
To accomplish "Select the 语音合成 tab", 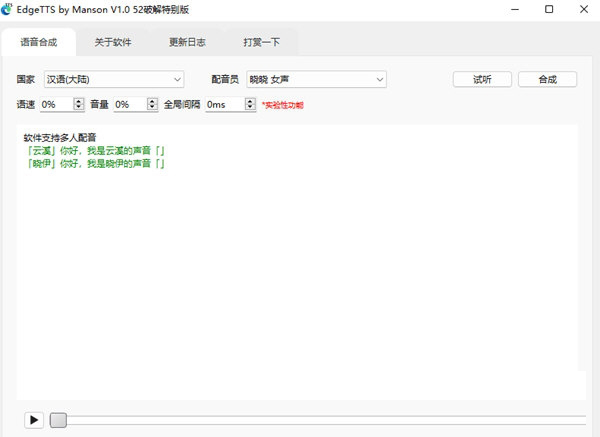I will [39, 42].
